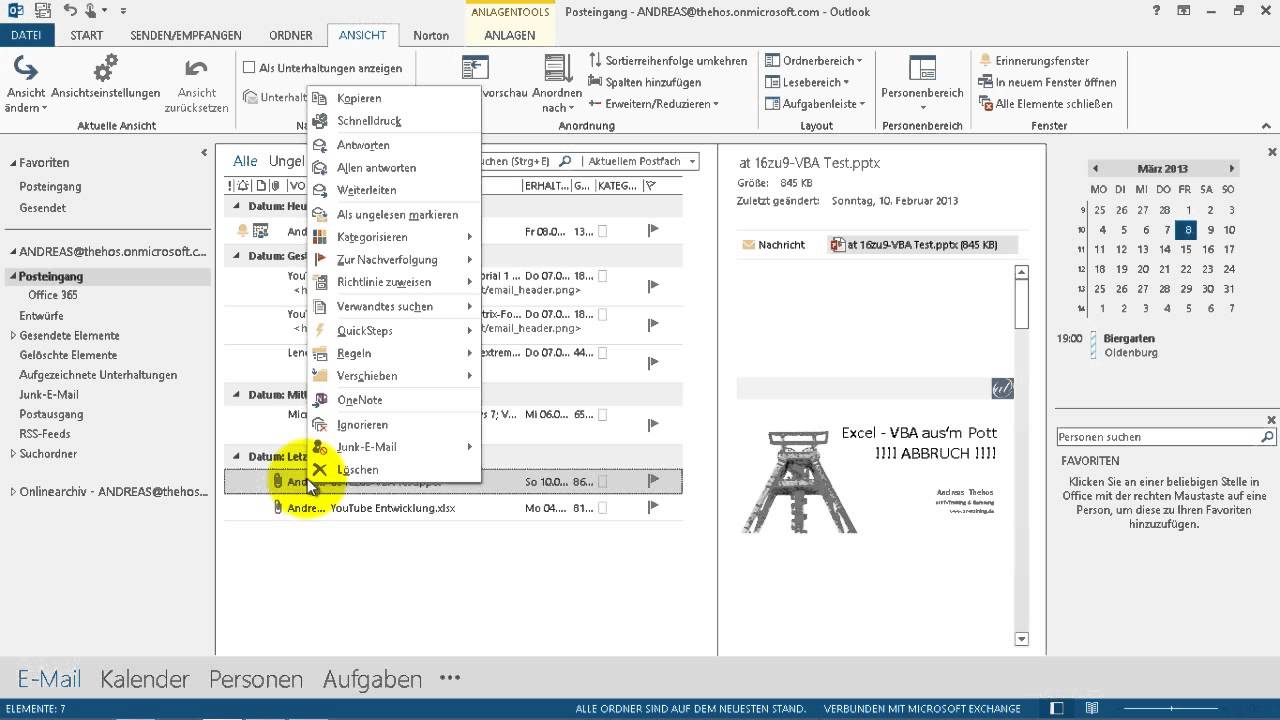Open Verschieben submenu

(x=394, y=376)
